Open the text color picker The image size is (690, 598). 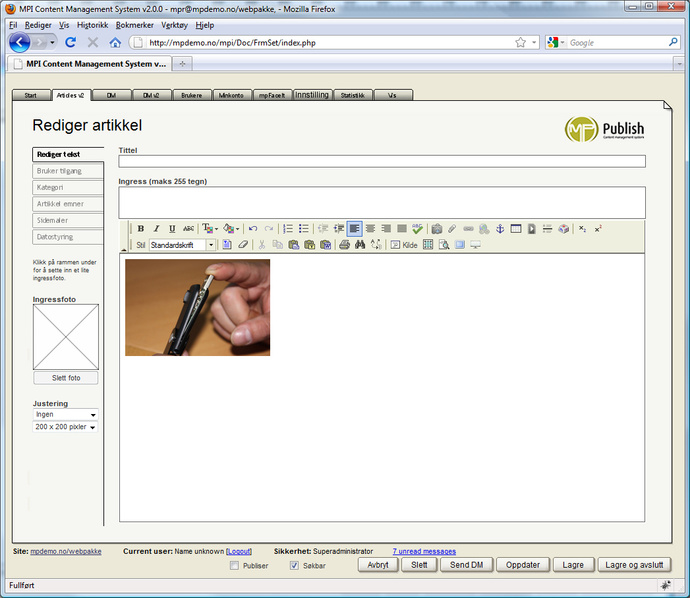pos(208,229)
